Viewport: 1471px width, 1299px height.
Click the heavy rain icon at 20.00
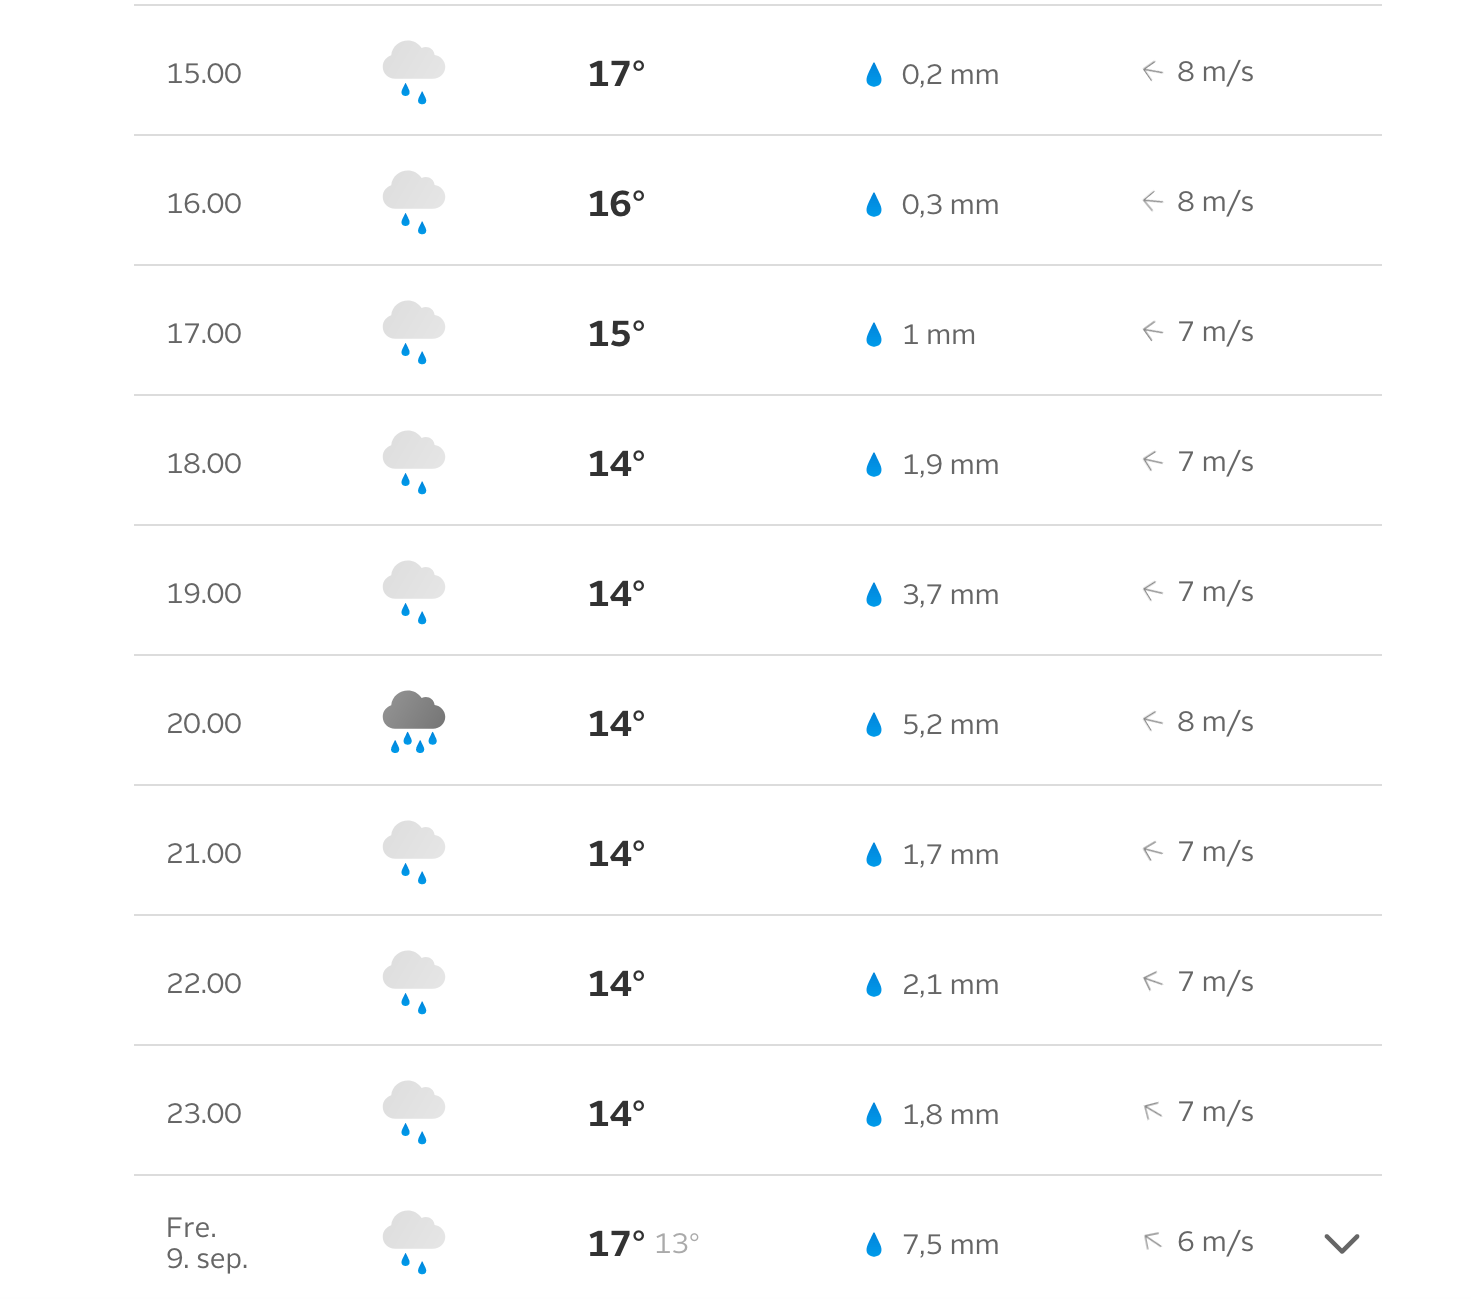(414, 722)
